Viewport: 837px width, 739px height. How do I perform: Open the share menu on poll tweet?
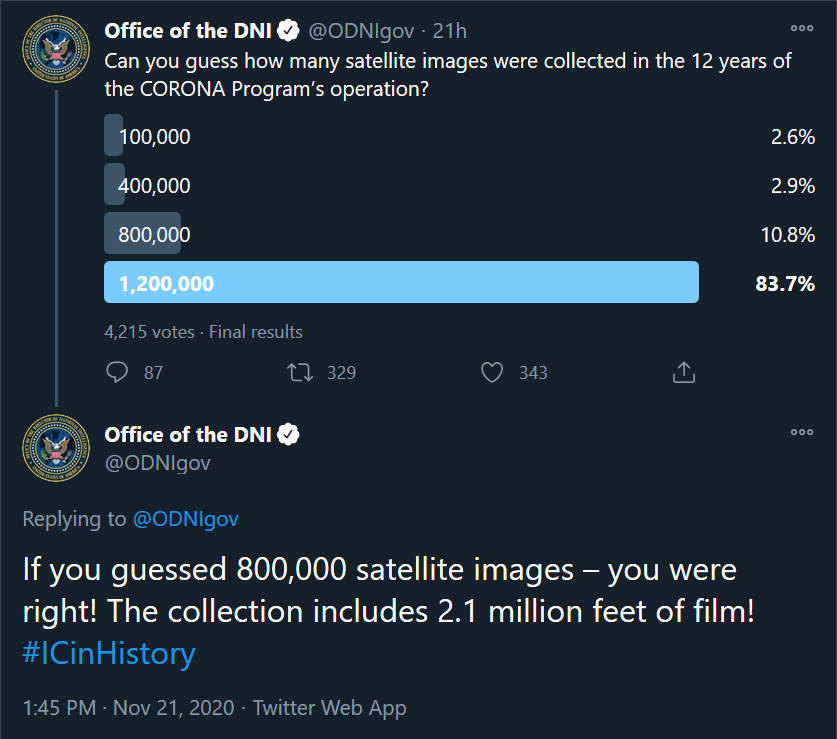coord(684,373)
